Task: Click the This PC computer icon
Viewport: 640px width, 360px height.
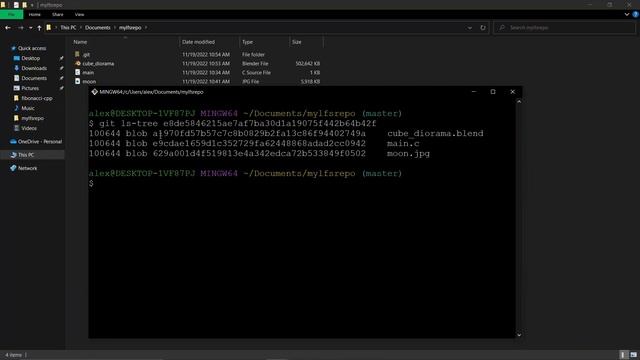Action: pos(13,155)
